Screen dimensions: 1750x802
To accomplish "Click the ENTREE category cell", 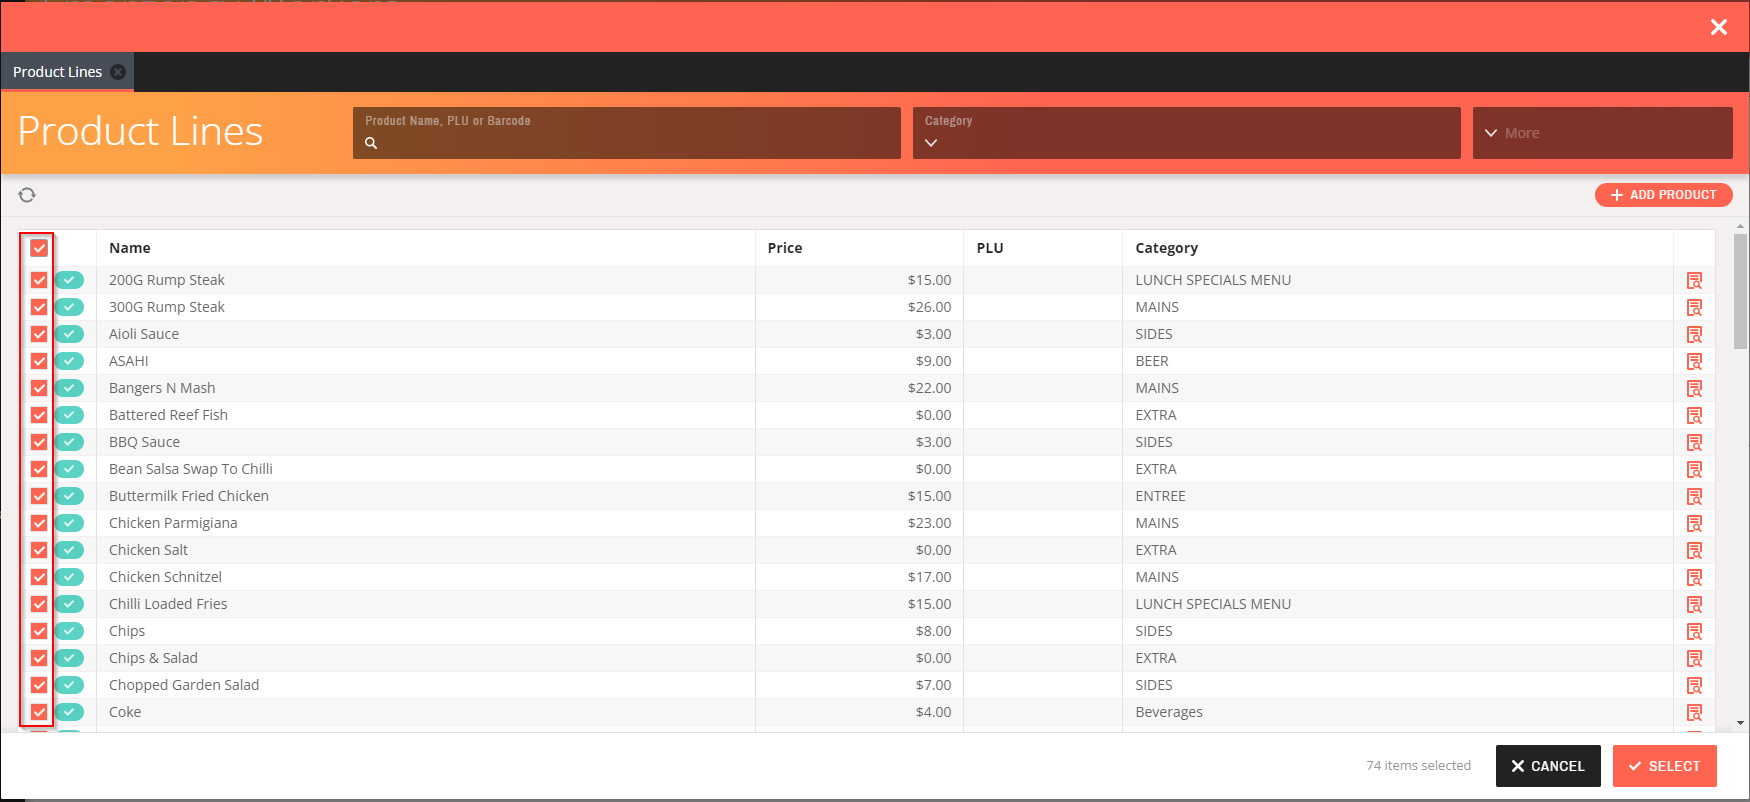I will click(x=1398, y=496).
